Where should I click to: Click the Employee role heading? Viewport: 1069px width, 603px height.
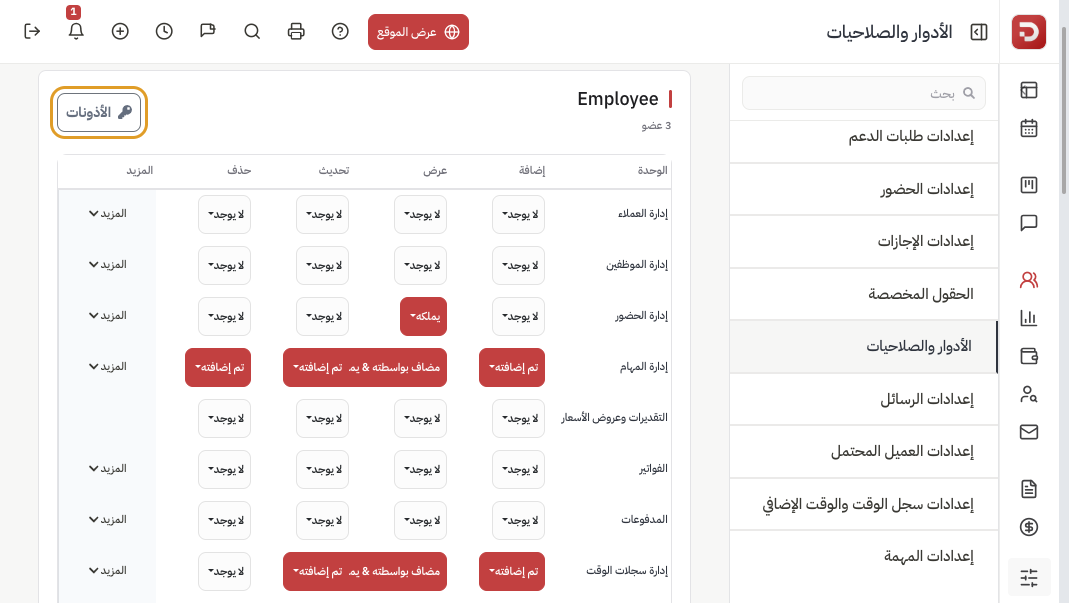point(618,99)
